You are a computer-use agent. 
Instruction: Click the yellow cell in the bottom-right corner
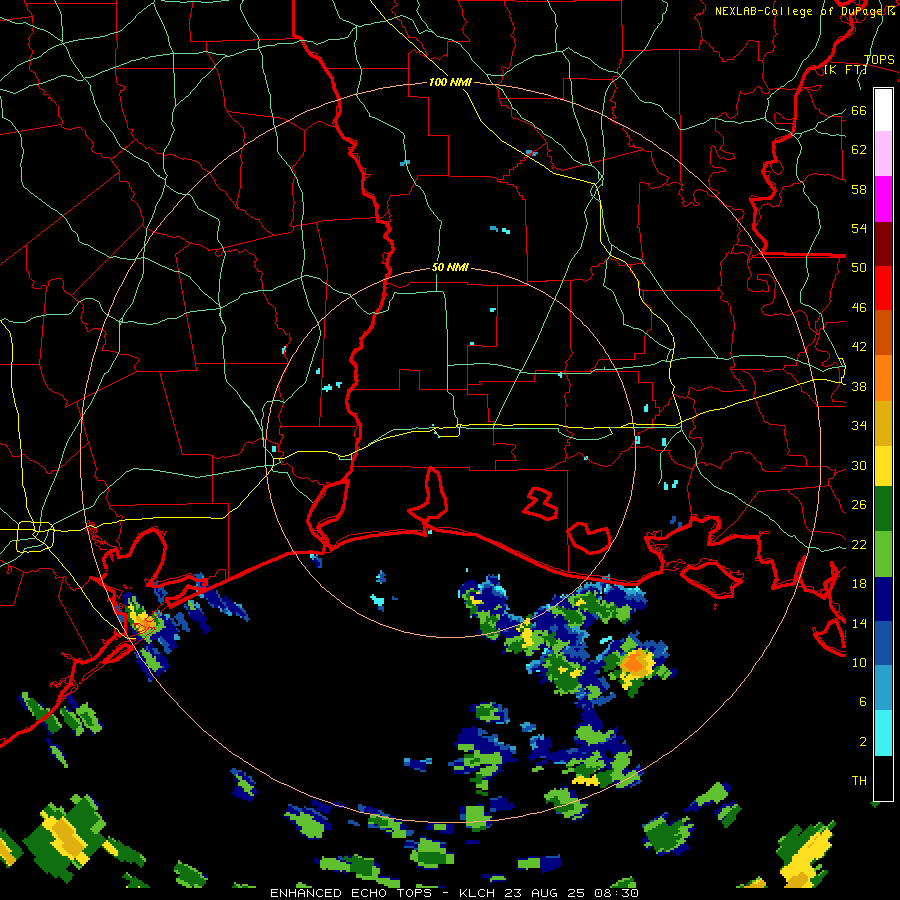(806, 858)
